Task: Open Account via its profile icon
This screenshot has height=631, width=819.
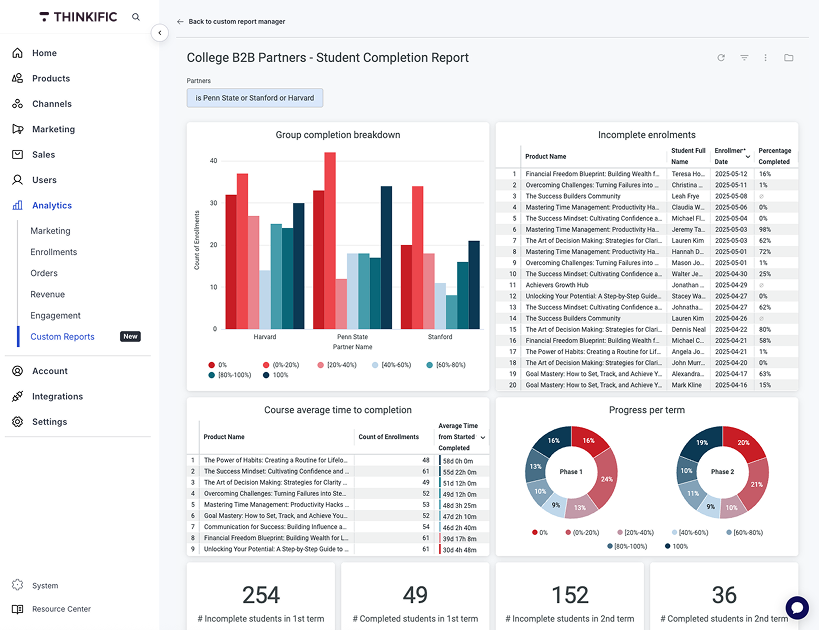Action: [17, 371]
